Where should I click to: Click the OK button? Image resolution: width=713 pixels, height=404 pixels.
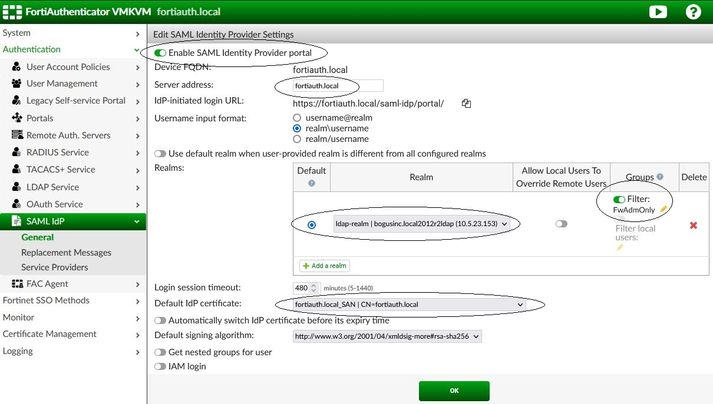[x=454, y=391]
